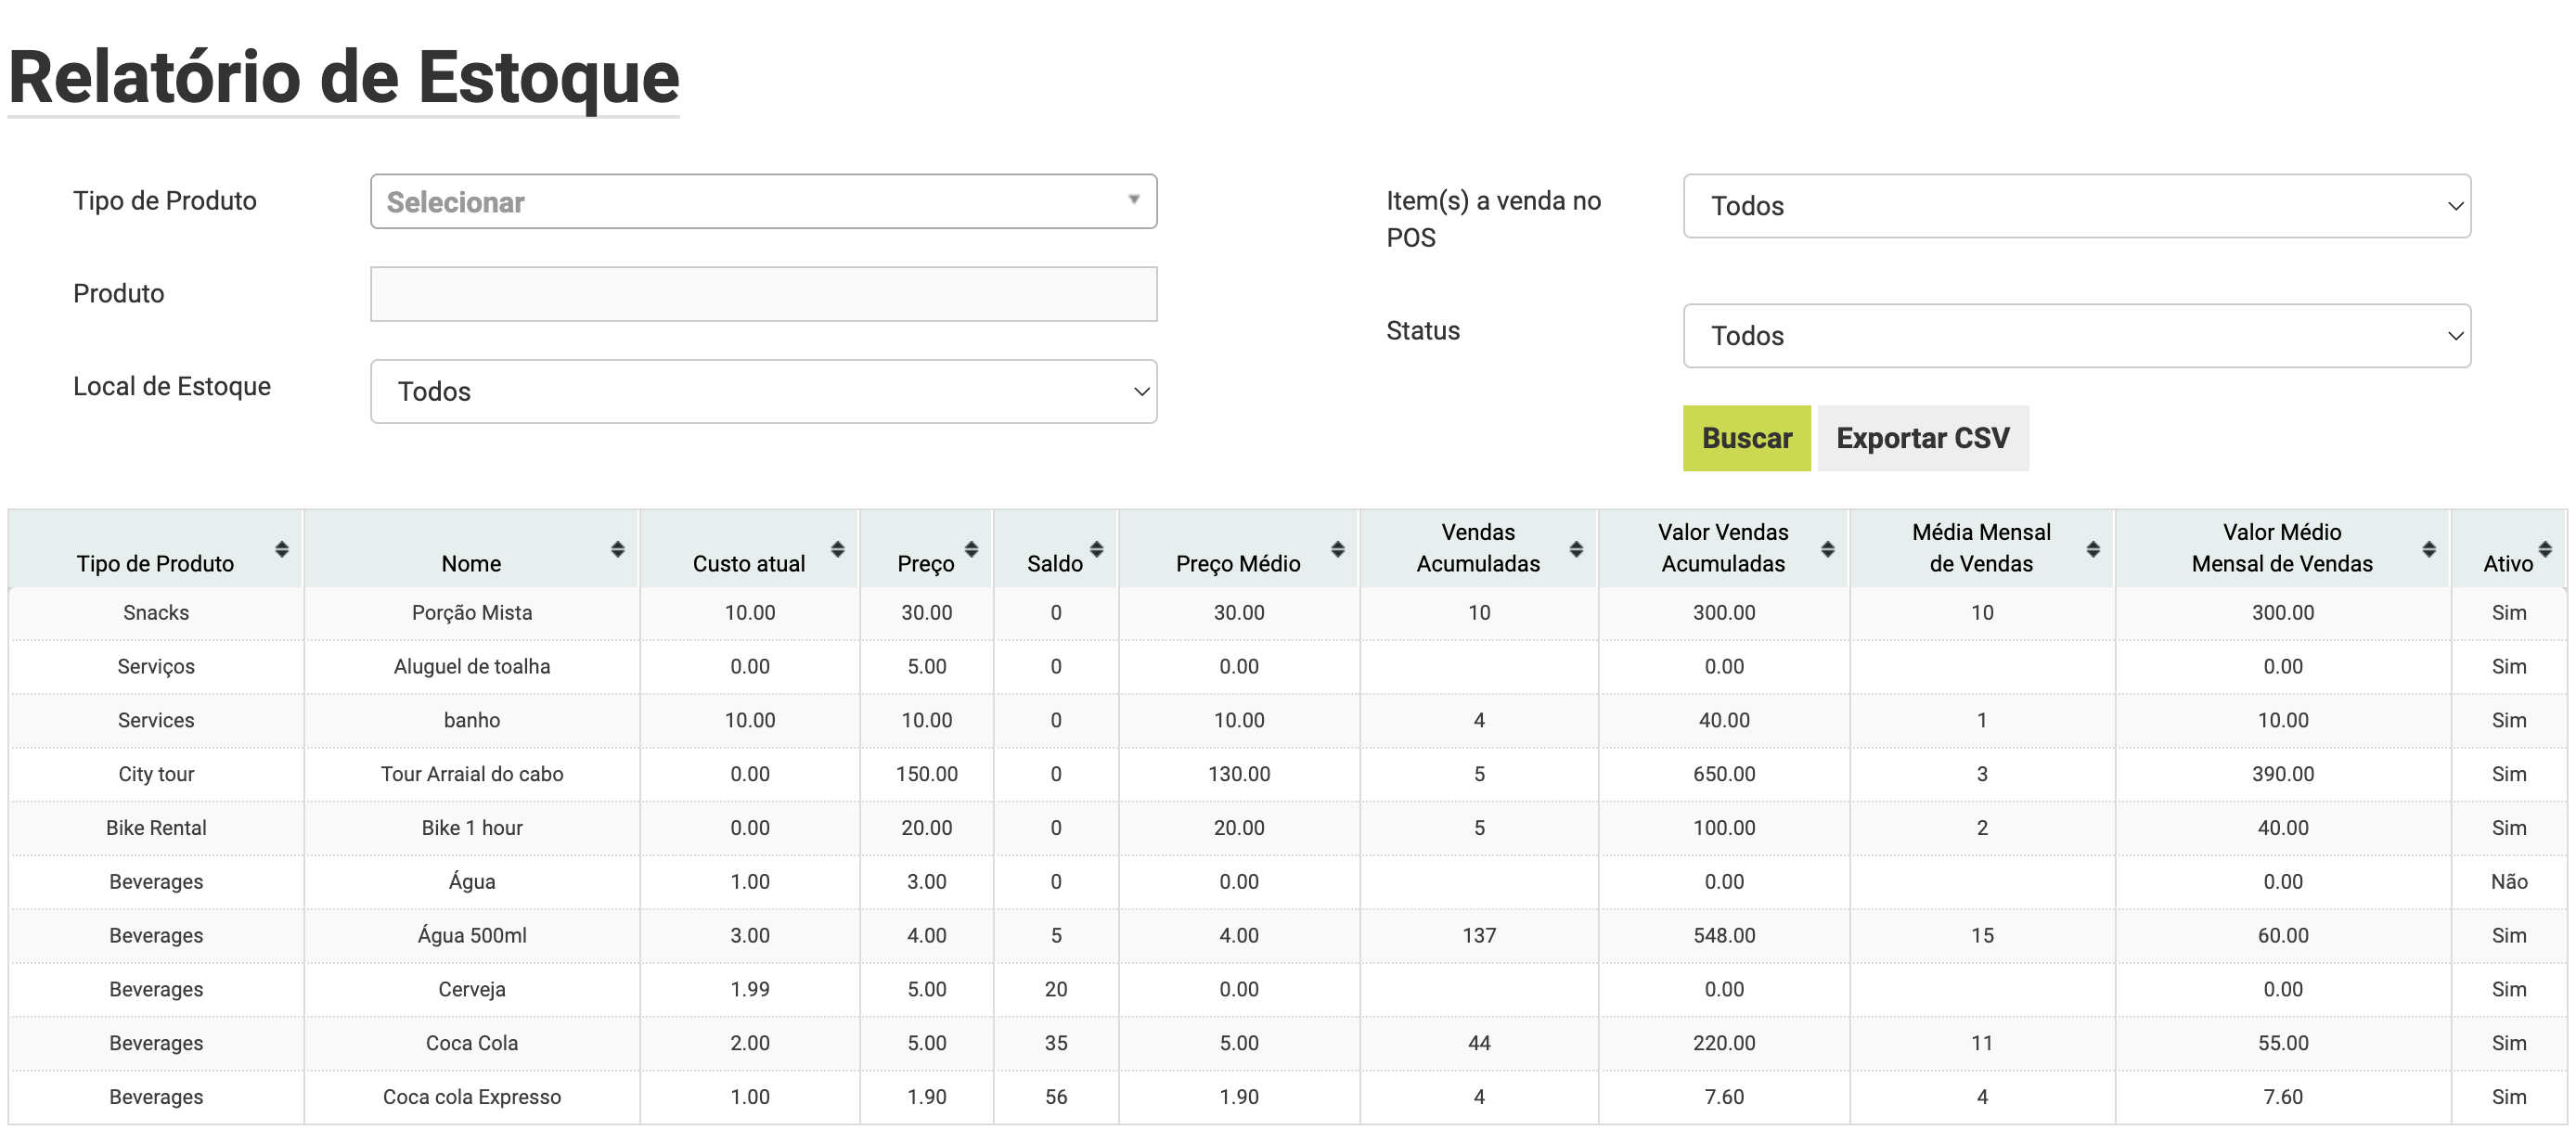Viewport: 2576px width, 1130px height.
Task: Click the Serviços product type cell
Action: pyautogui.click(x=156, y=667)
